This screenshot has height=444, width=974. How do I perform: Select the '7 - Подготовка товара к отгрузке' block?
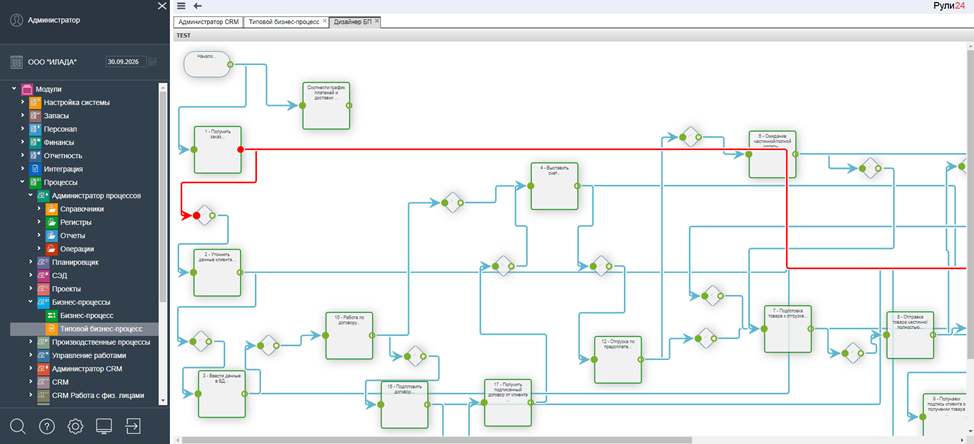point(788,329)
